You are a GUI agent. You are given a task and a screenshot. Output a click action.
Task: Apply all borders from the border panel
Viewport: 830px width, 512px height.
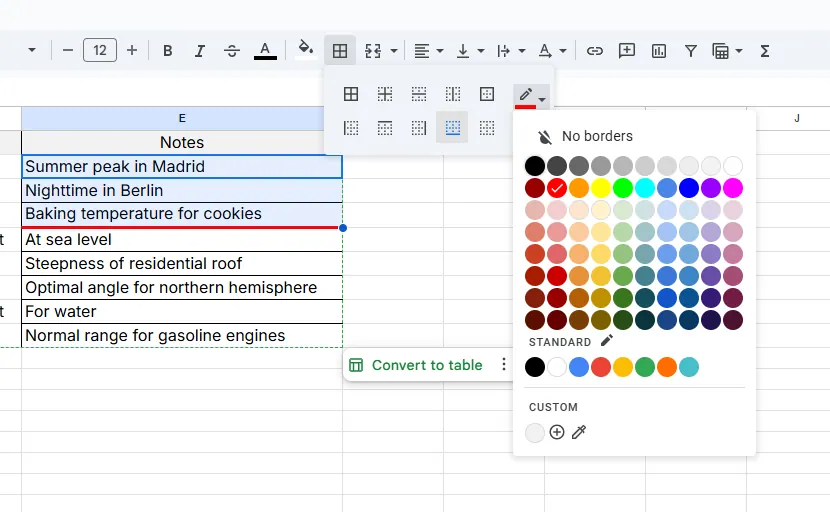[351, 94]
